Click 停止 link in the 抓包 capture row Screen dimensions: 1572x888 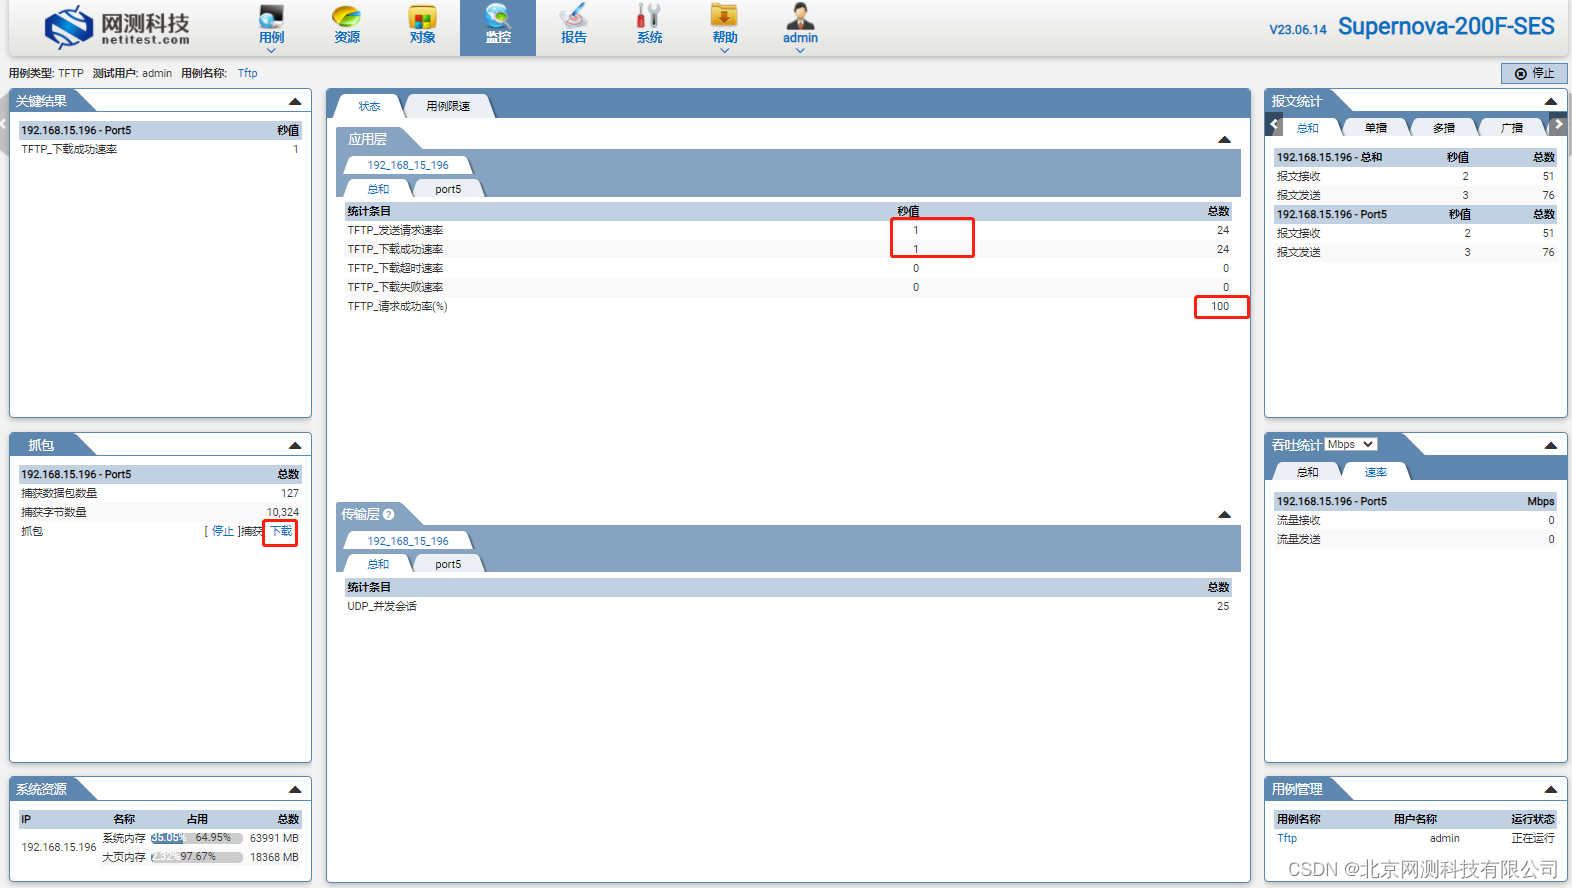pyautogui.click(x=222, y=531)
